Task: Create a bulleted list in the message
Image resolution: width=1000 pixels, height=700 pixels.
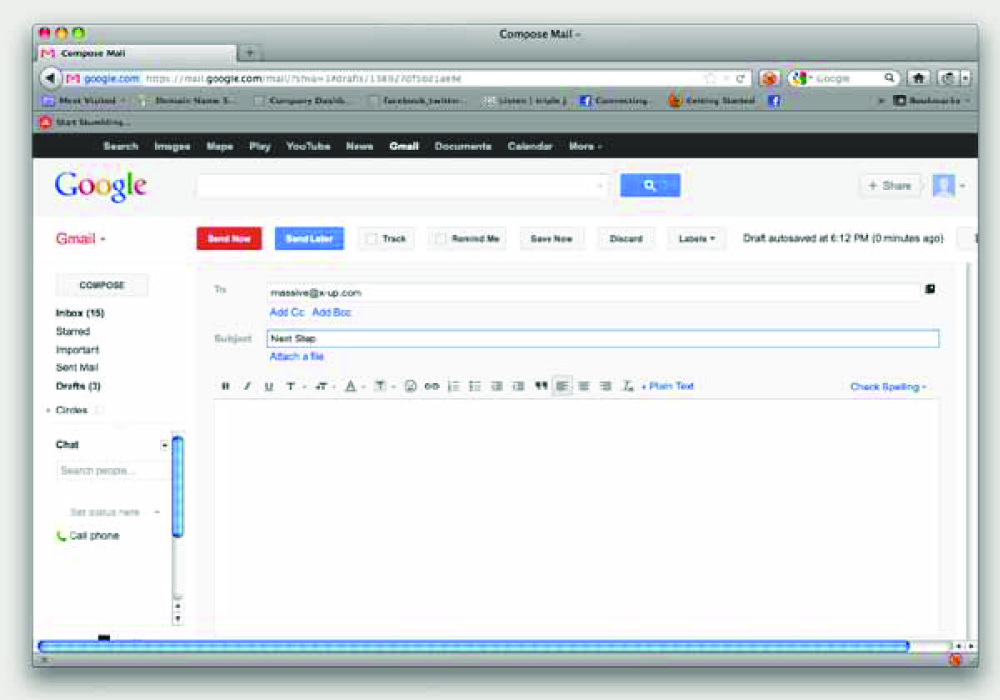Action: tap(475, 386)
